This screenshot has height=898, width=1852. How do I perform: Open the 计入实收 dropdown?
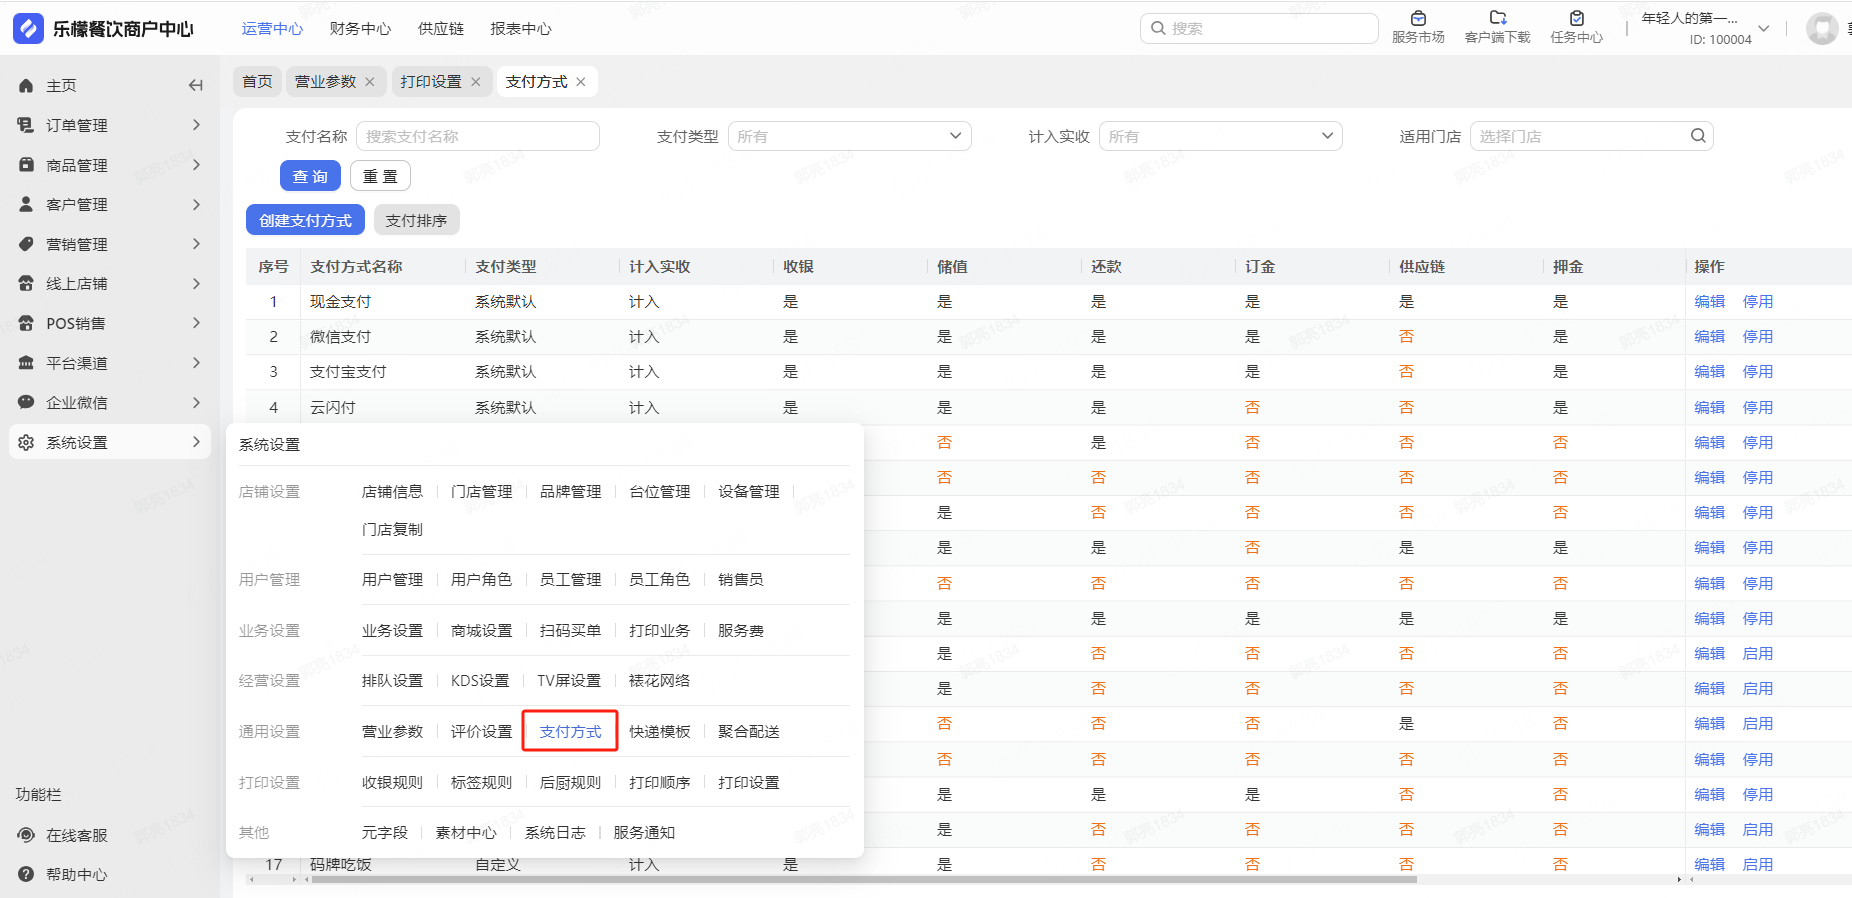1221,136
